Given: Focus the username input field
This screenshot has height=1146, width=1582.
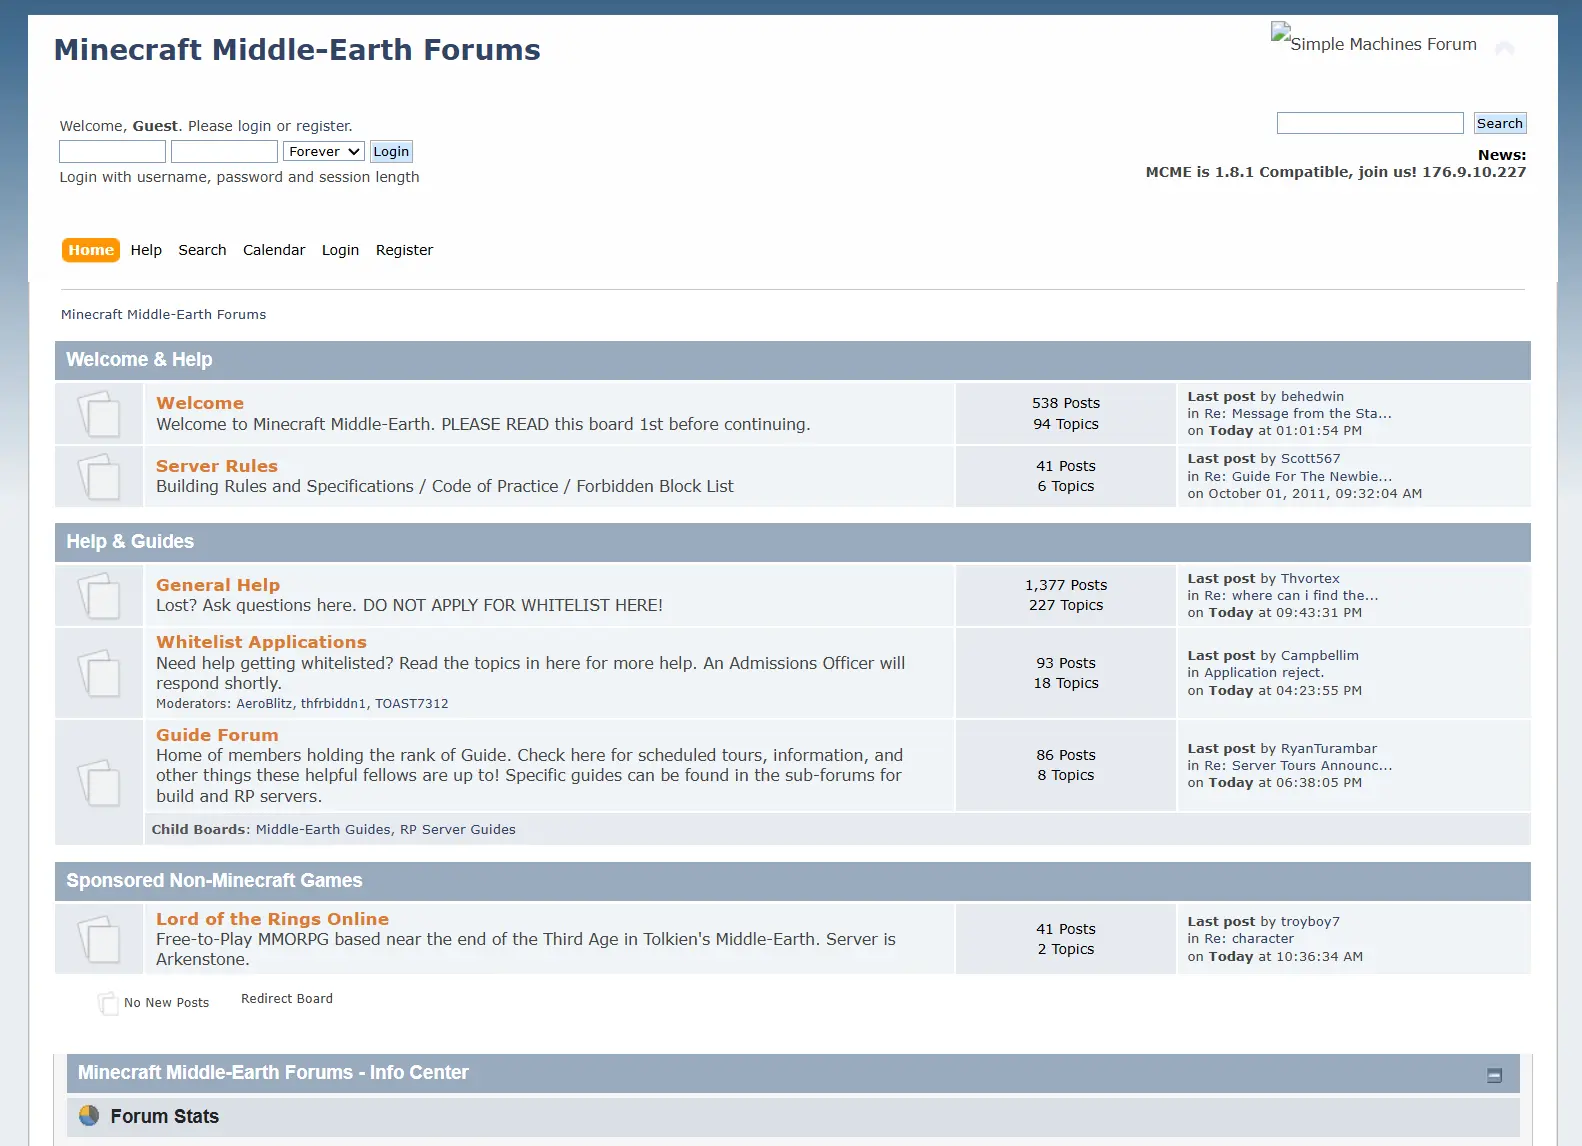Looking at the screenshot, I should click(x=112, y=151).
